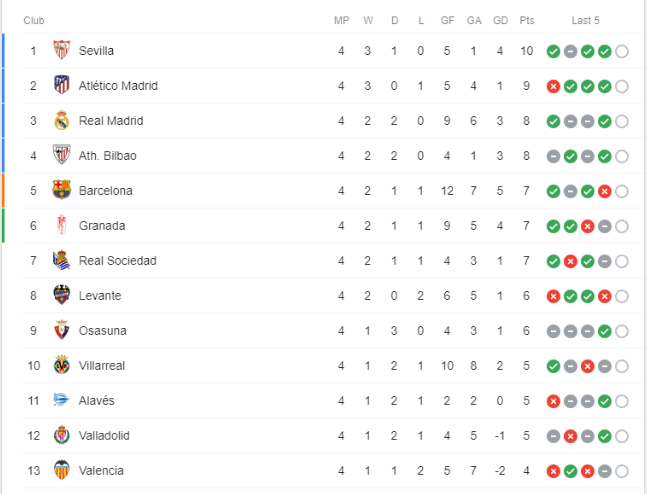Click the Club column header
Viewport: 647px width, 494px height.
click(34, 20)
